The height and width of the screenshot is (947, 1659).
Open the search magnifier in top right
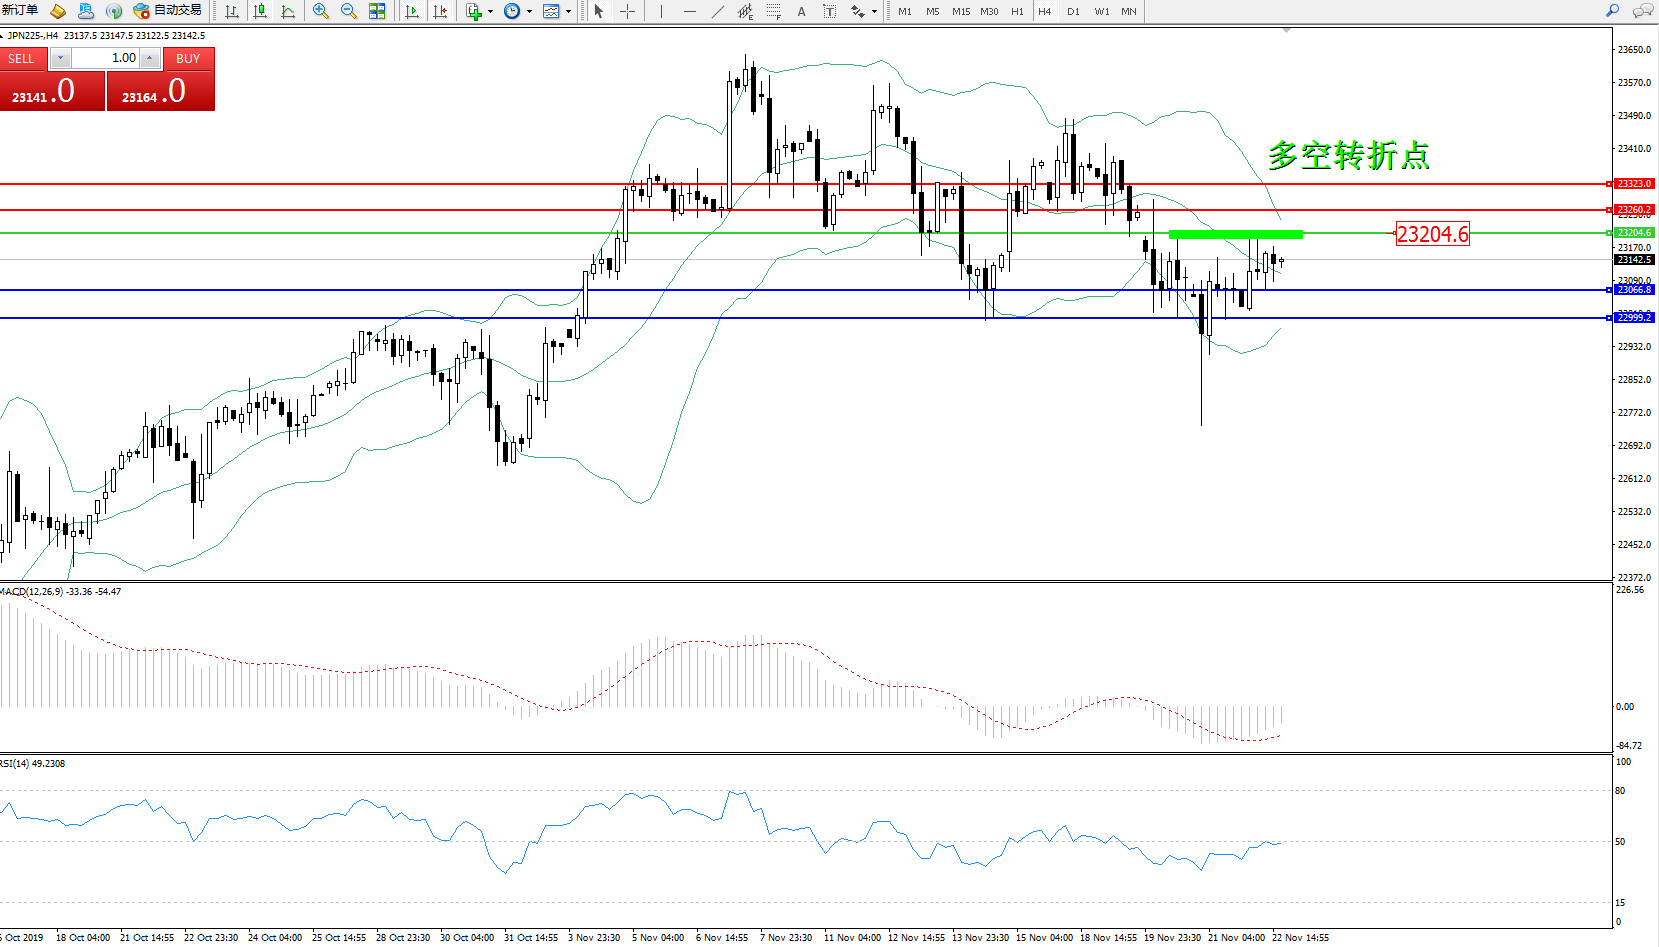click(1612, 11)
